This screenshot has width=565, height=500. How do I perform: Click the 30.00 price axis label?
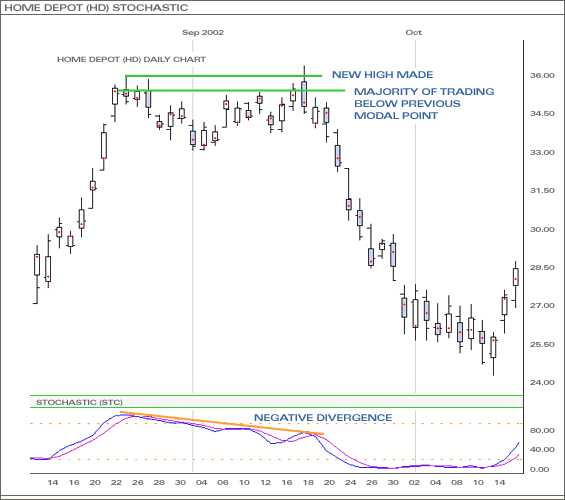(x=542, y=229)
